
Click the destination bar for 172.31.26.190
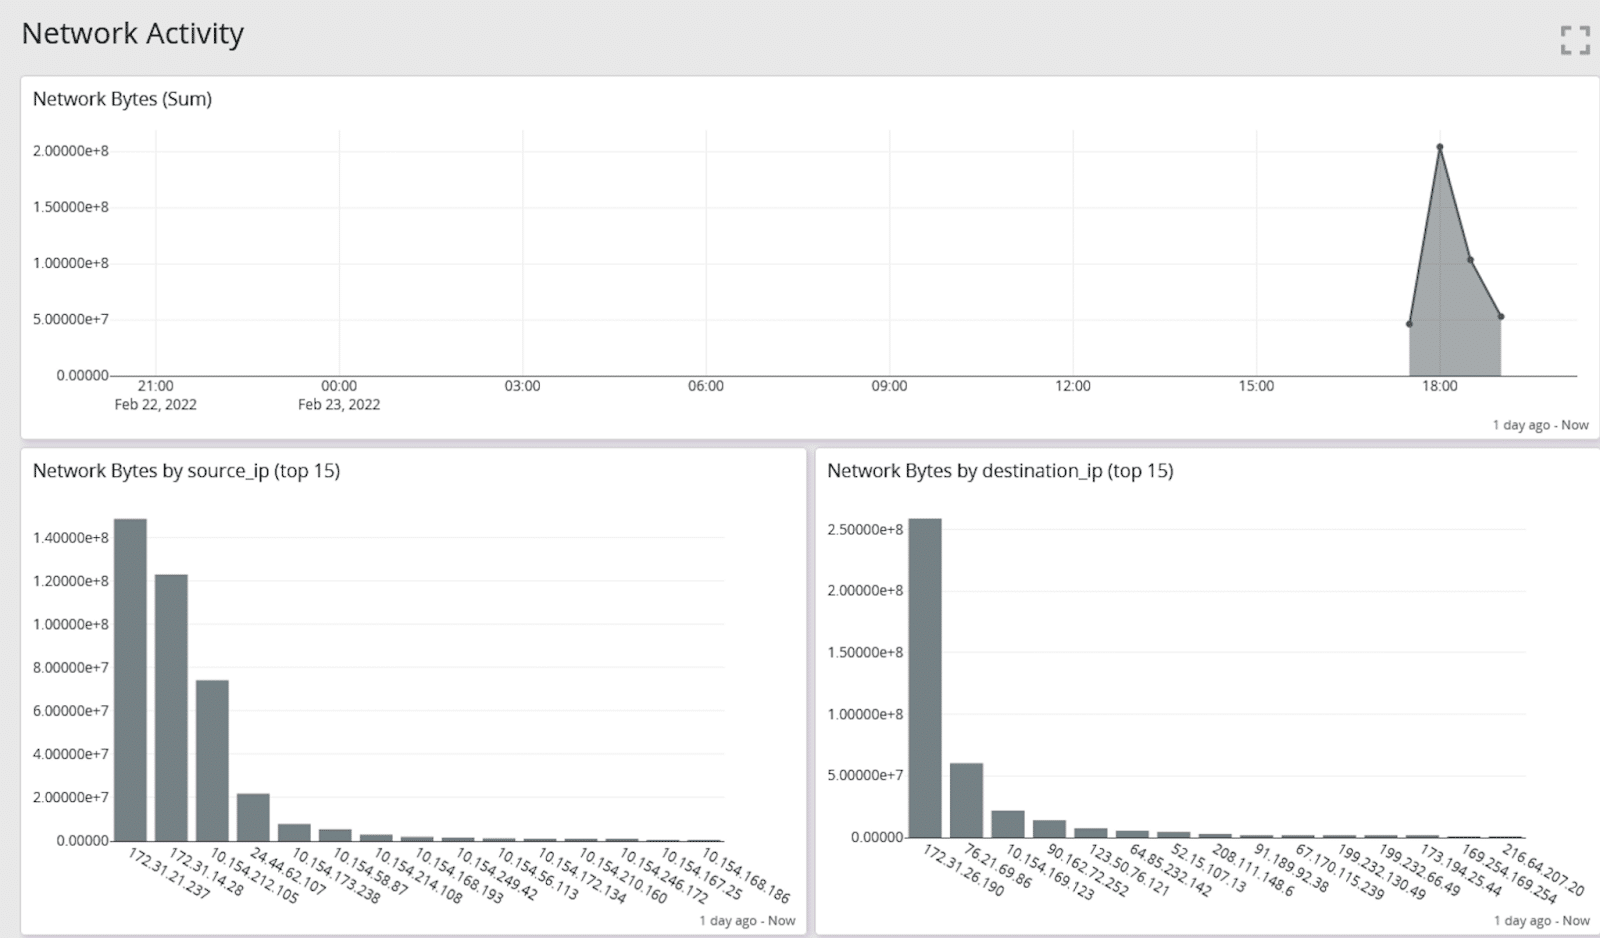(x=925, y=678)
